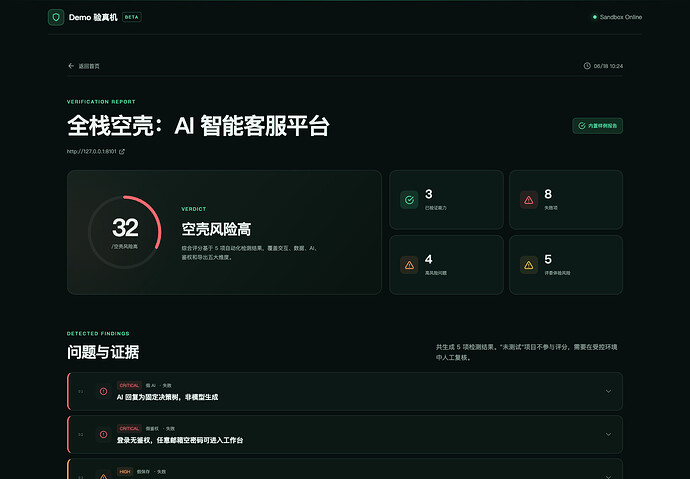
Task: Expand the 登录无鉴权 finding
Action: click(608, 434)
